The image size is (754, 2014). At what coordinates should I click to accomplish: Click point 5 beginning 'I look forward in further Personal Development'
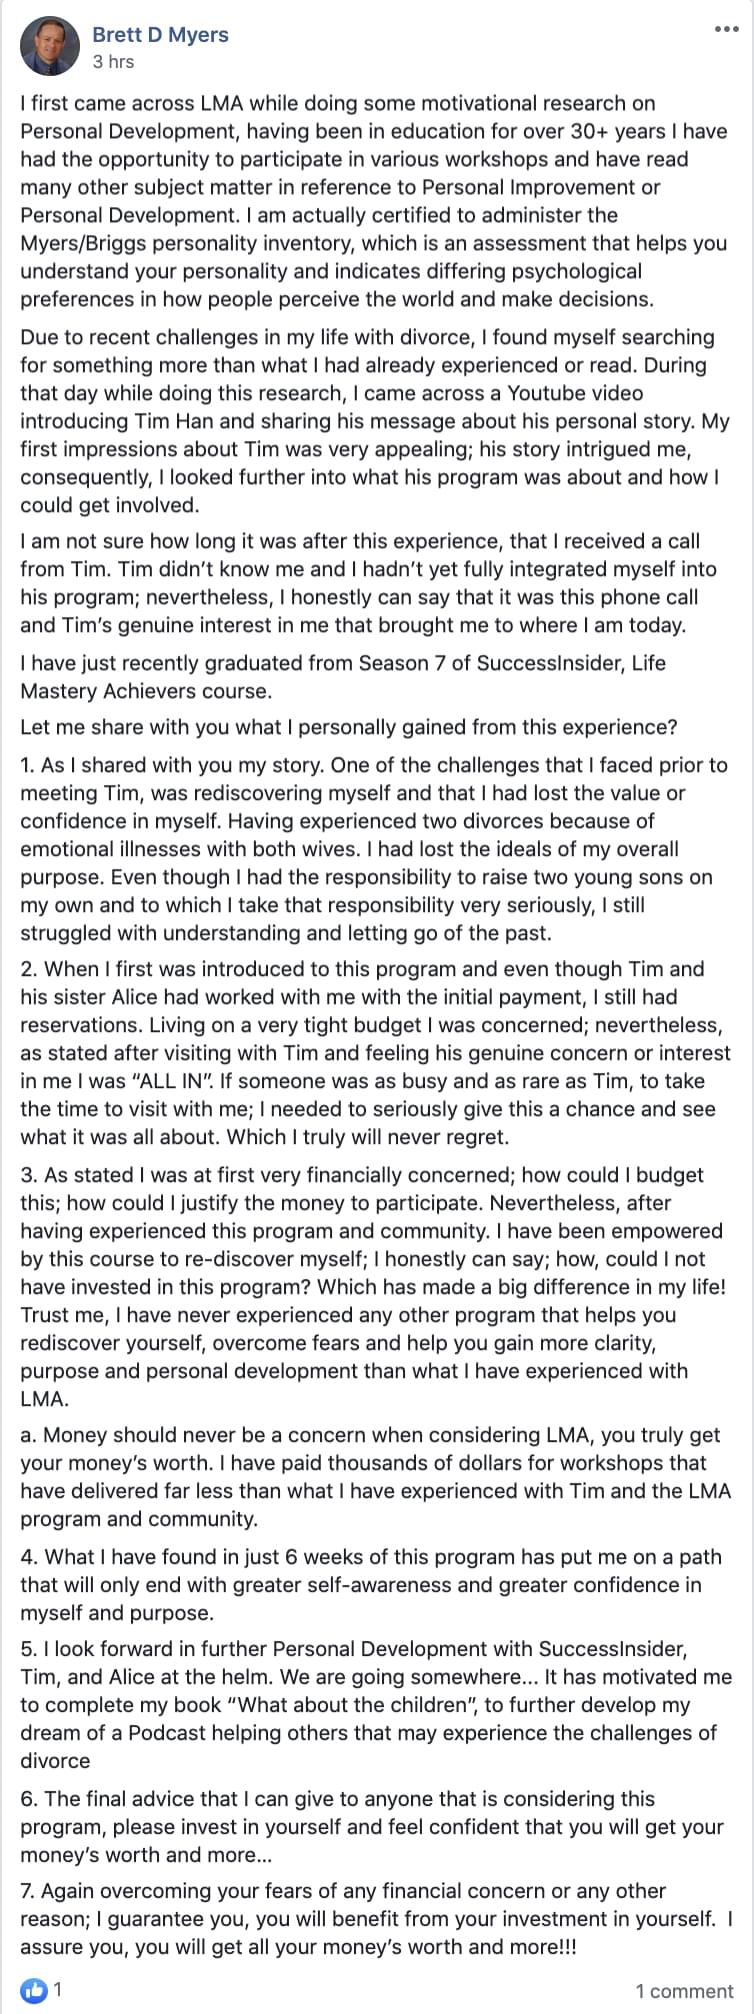click(376, 1705)
